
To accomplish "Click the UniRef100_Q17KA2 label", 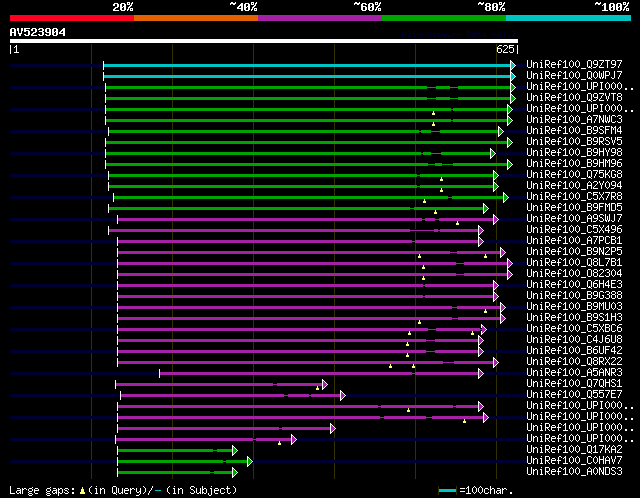I will click(574, 450).
